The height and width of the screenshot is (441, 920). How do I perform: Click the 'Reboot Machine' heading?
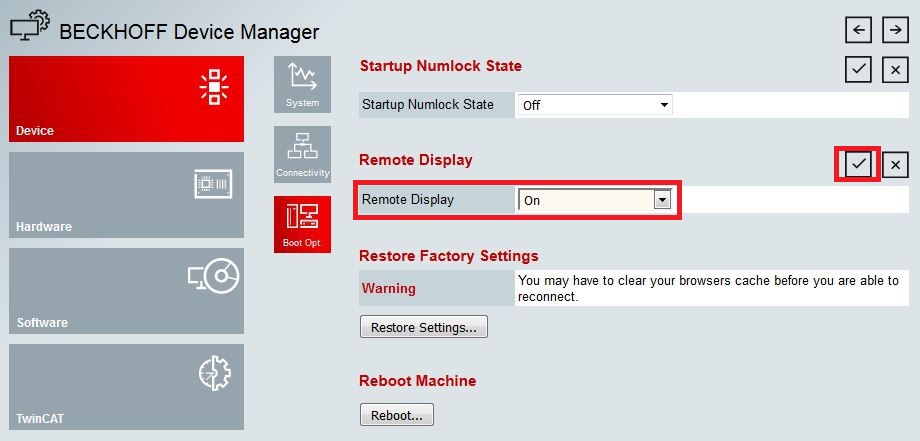tap(417, 381)
